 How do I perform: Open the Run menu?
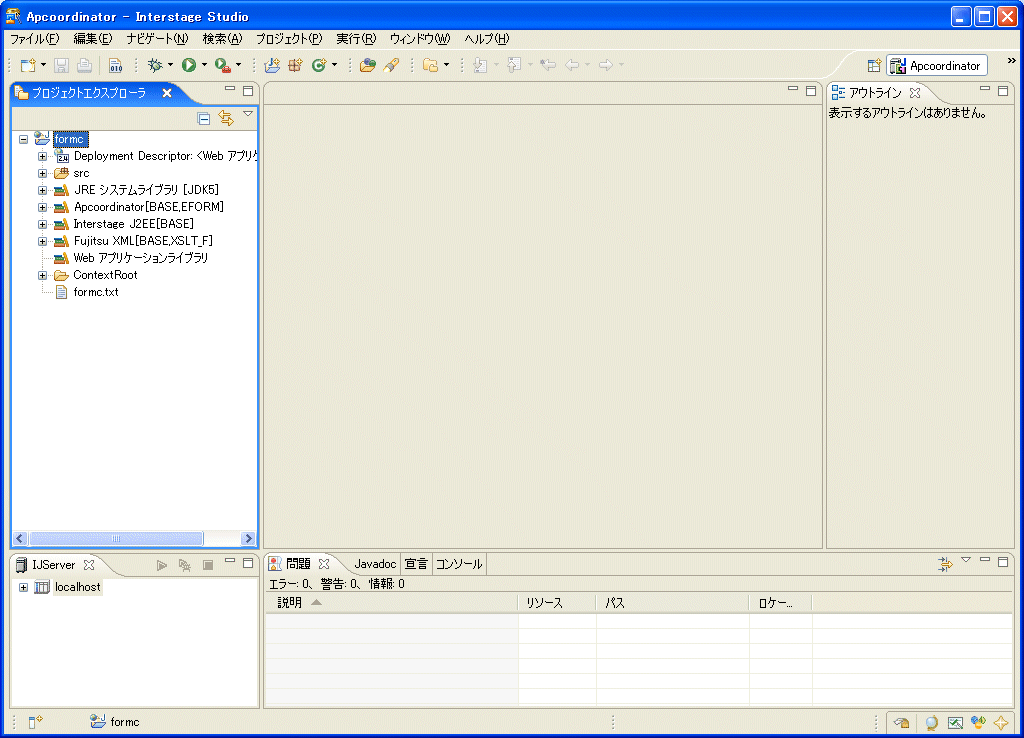pos(356,39)
